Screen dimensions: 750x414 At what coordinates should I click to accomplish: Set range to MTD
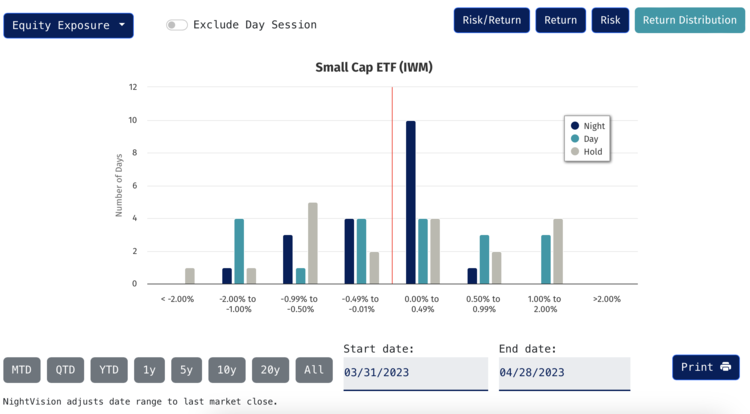tap(22, 370)
